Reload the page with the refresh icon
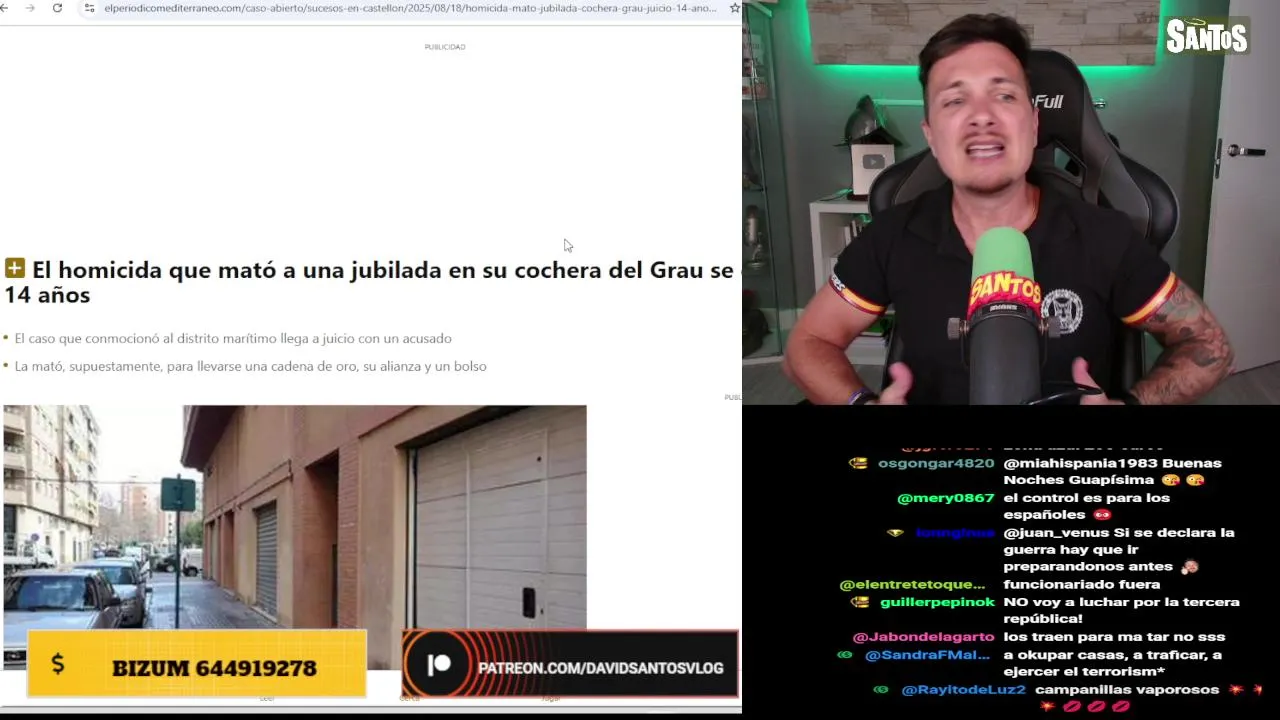 pos(57,8)
